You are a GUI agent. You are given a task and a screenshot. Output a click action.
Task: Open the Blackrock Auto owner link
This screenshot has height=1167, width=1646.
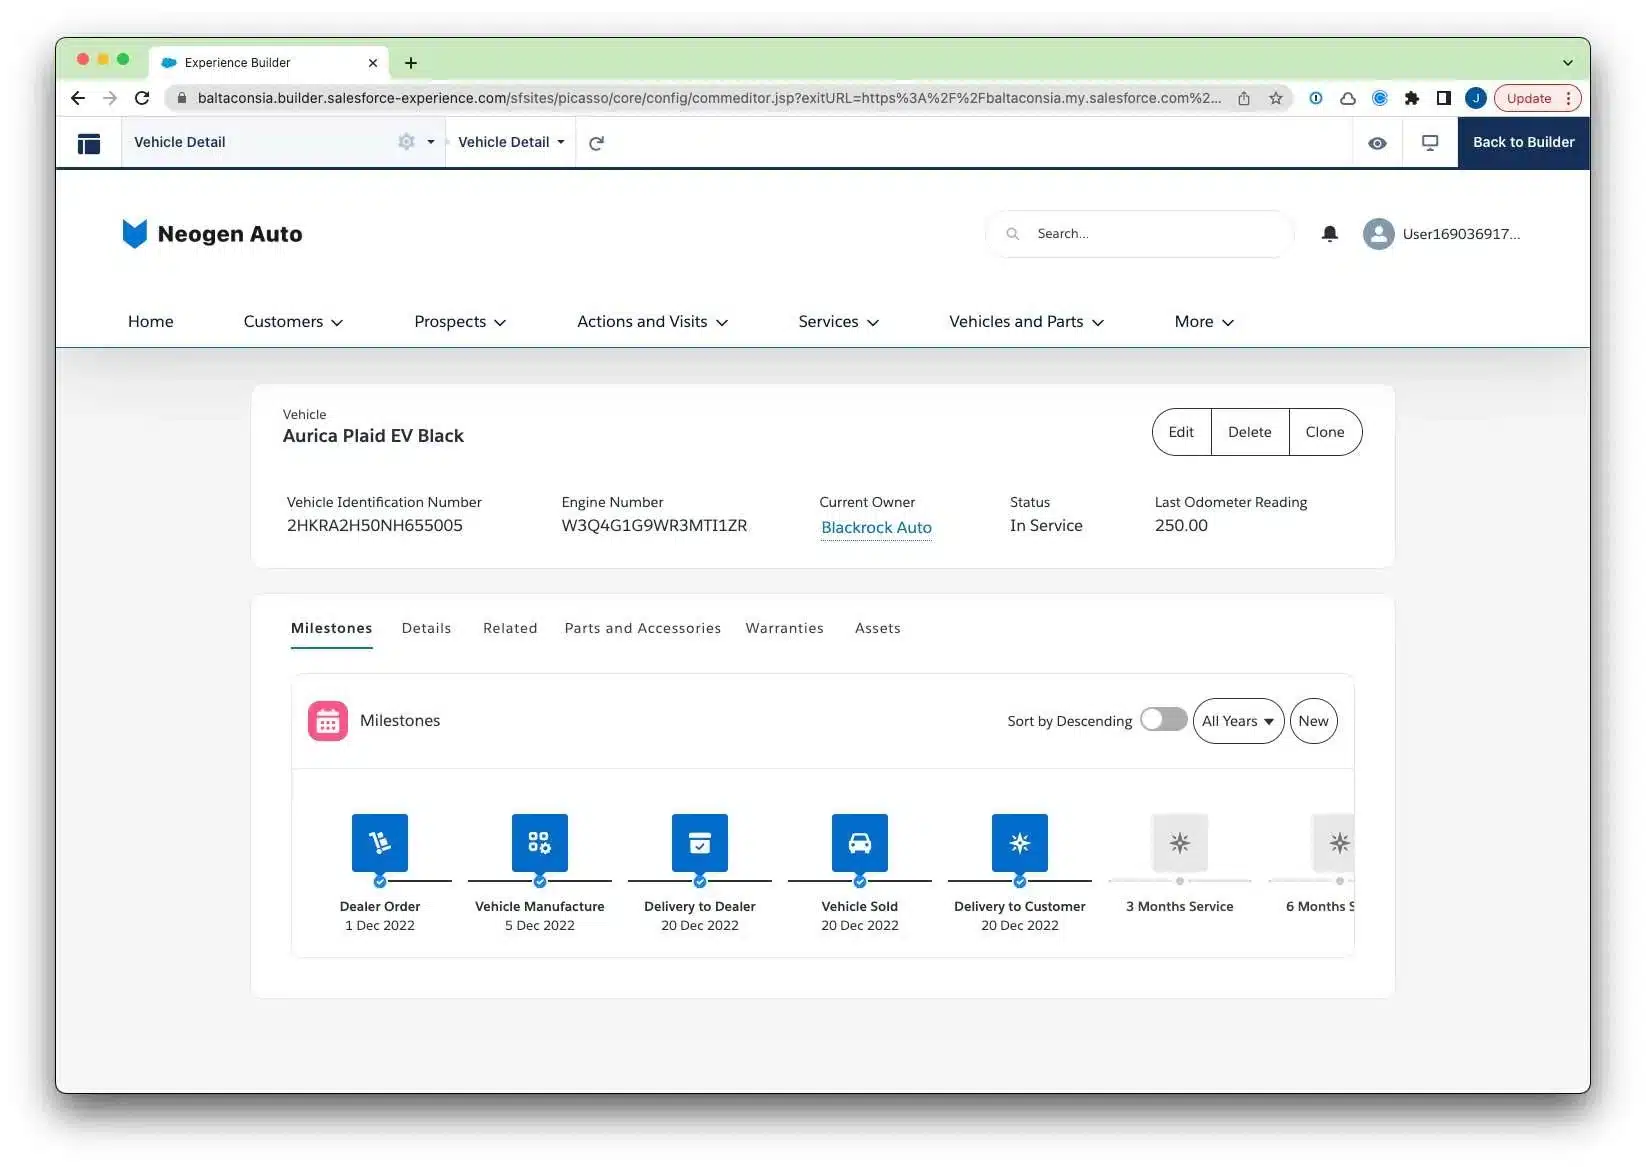pos(876,527)
